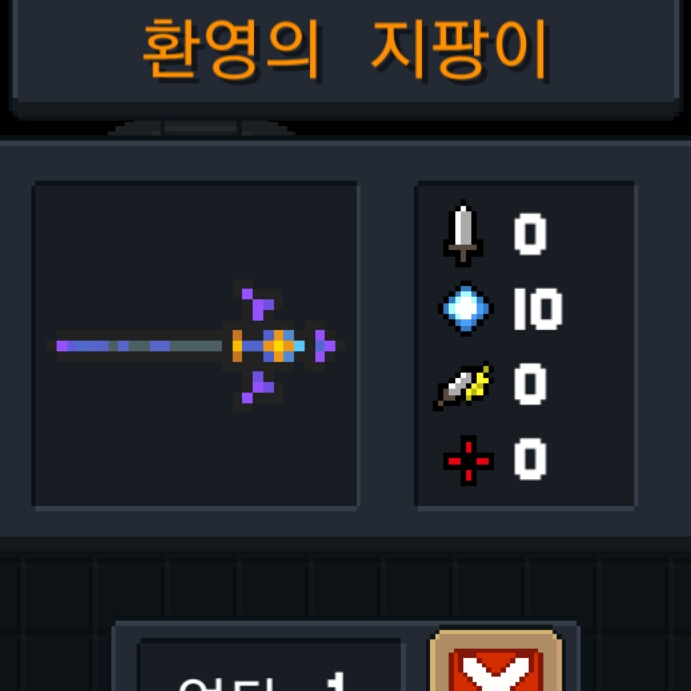Click the tan border of the red button
The image size is (691, 691).
point(438,663)
